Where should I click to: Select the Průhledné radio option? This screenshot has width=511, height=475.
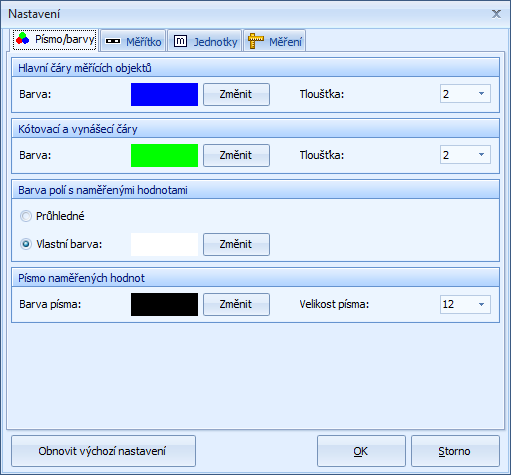click(x=26, y=216)
